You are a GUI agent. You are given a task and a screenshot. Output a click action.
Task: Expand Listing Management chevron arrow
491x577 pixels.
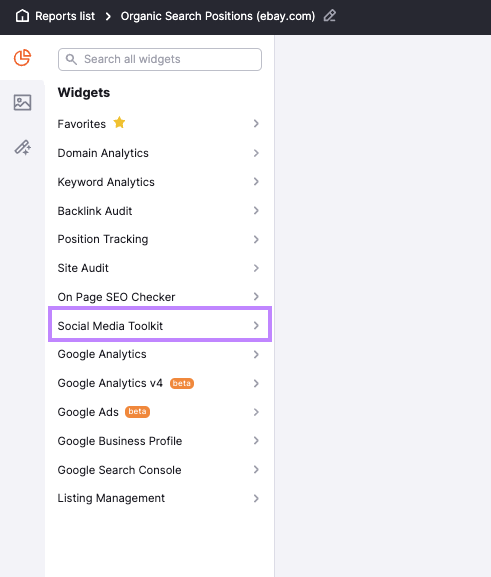tap(256, 499)
